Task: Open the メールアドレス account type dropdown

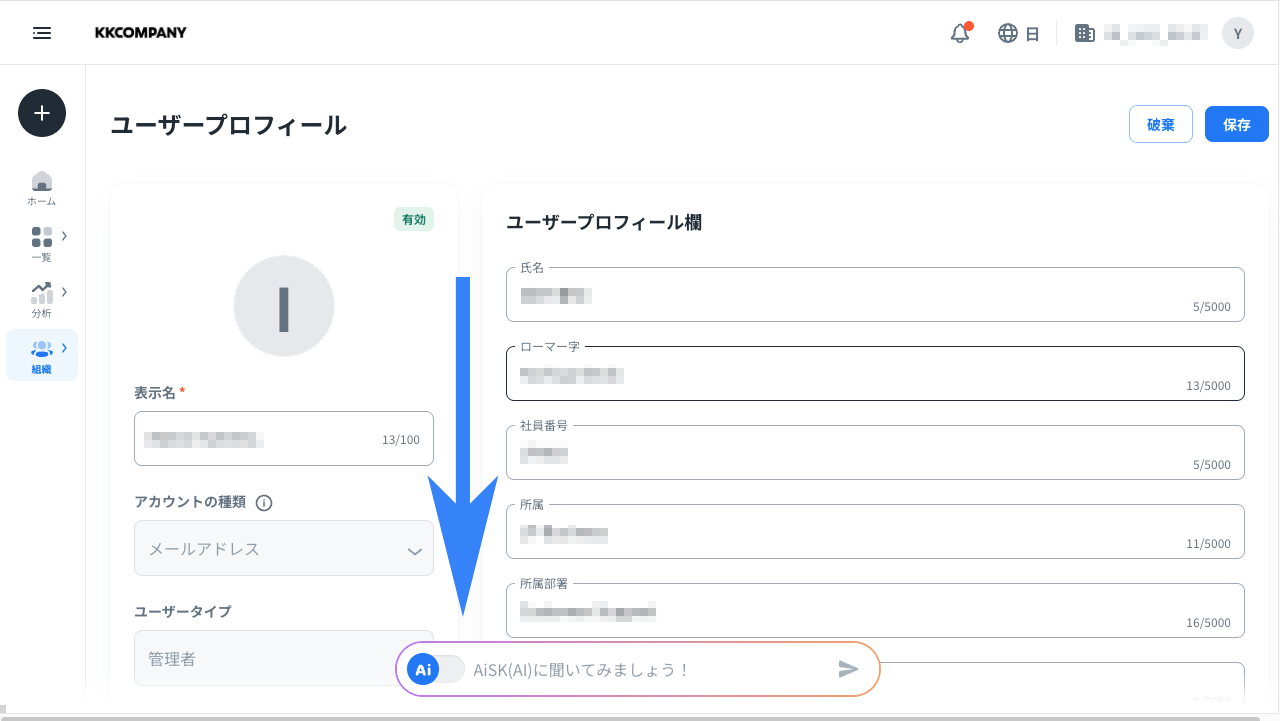Action: click(x=284, y=548)
